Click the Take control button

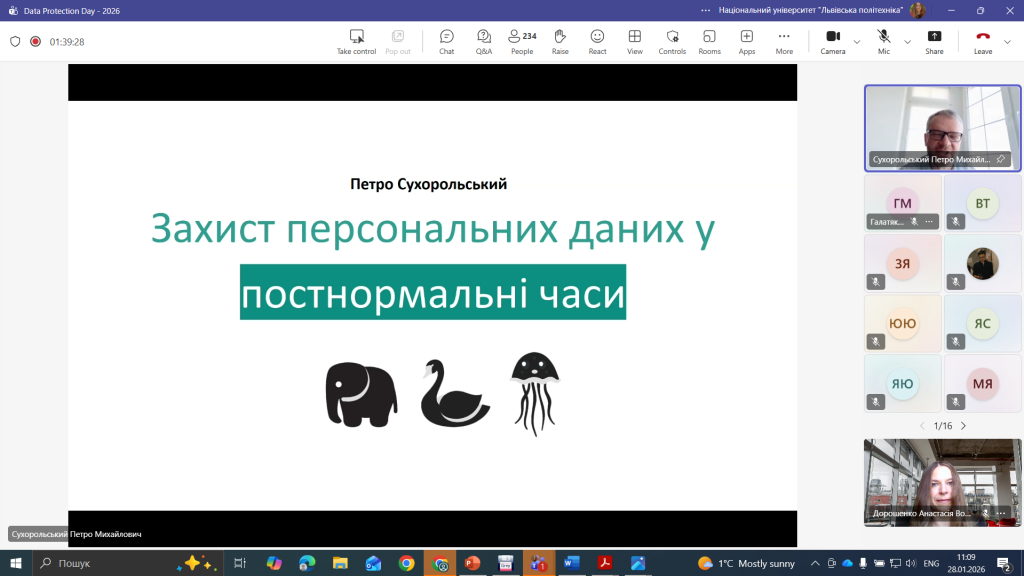tap(356, 41)
